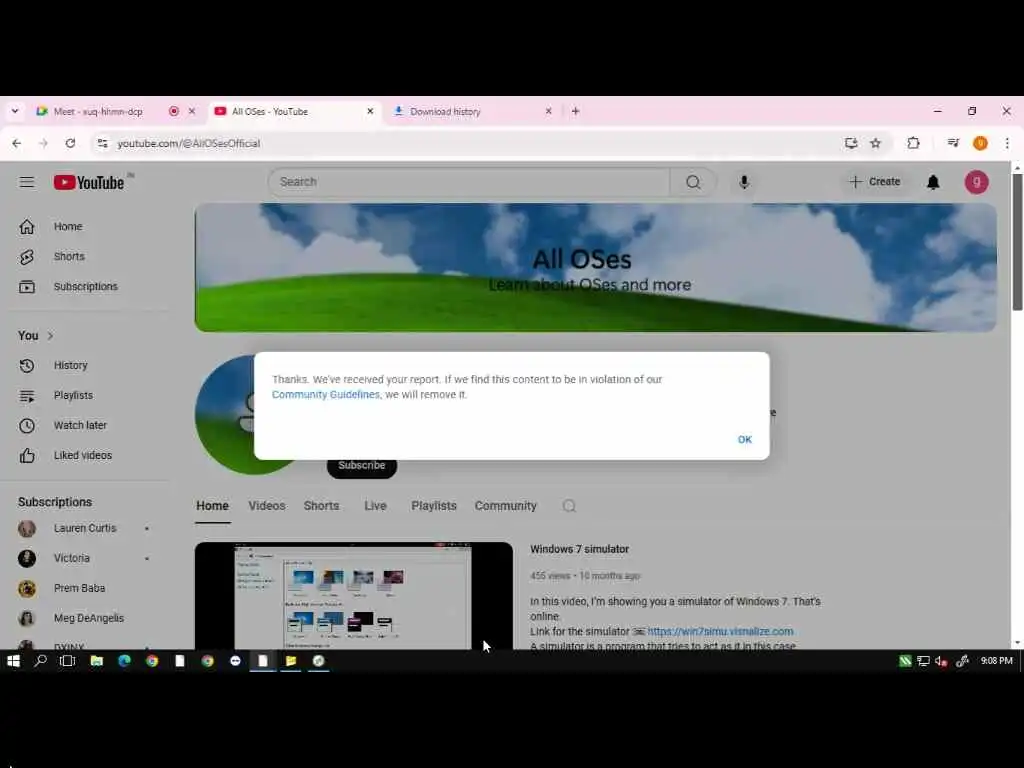1024x768 pixels.
Task: Open the Victoria subscription
Action: tap(72, 558)
